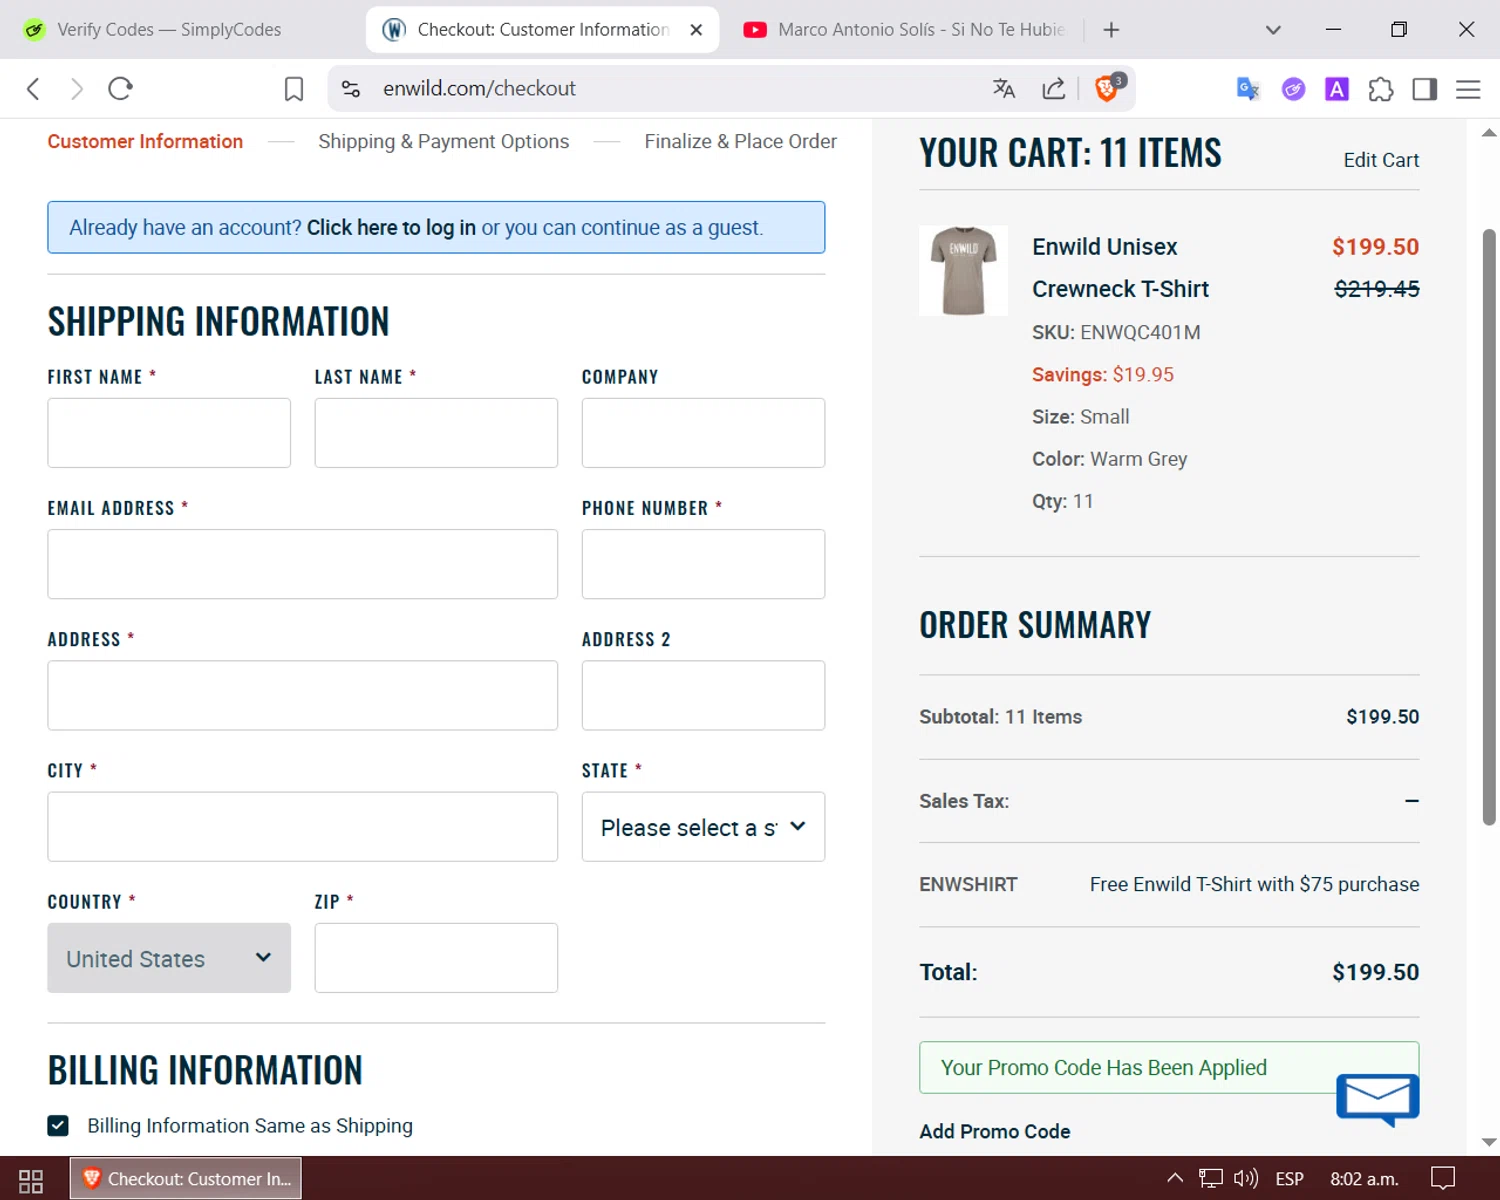Close the Checkout: Customer Information tab
1500x1200 pixels.
tap(696, 30)
